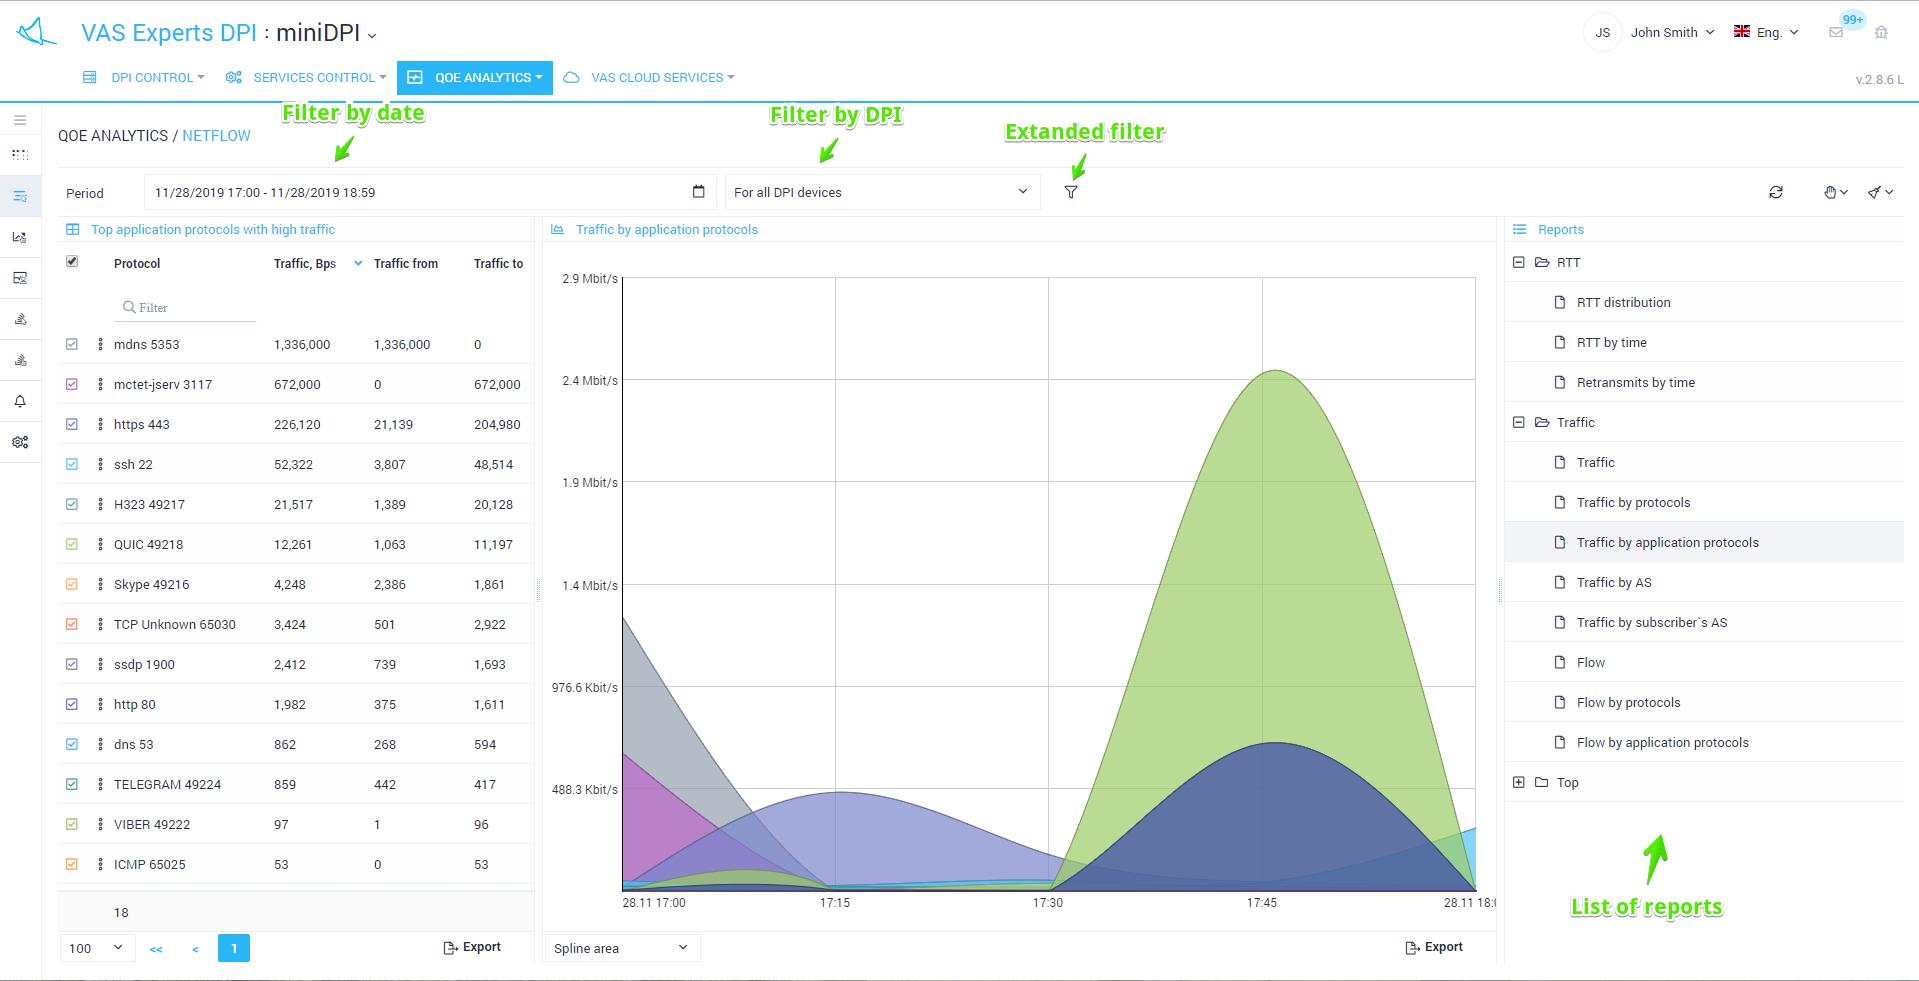
Task: Click the refresh icon in toolbar
Action: pos(1775,192)
